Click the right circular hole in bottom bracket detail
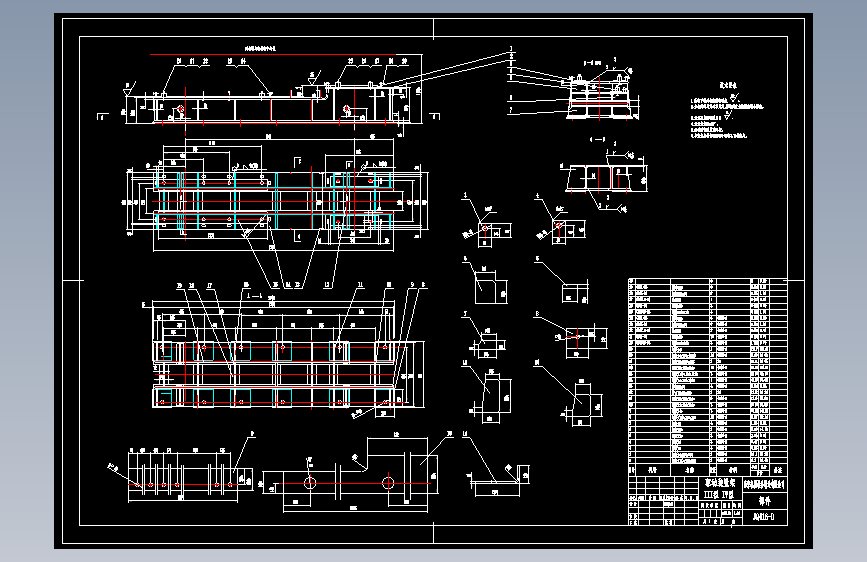Screen dimensions: 867x562 pos(388,483)
